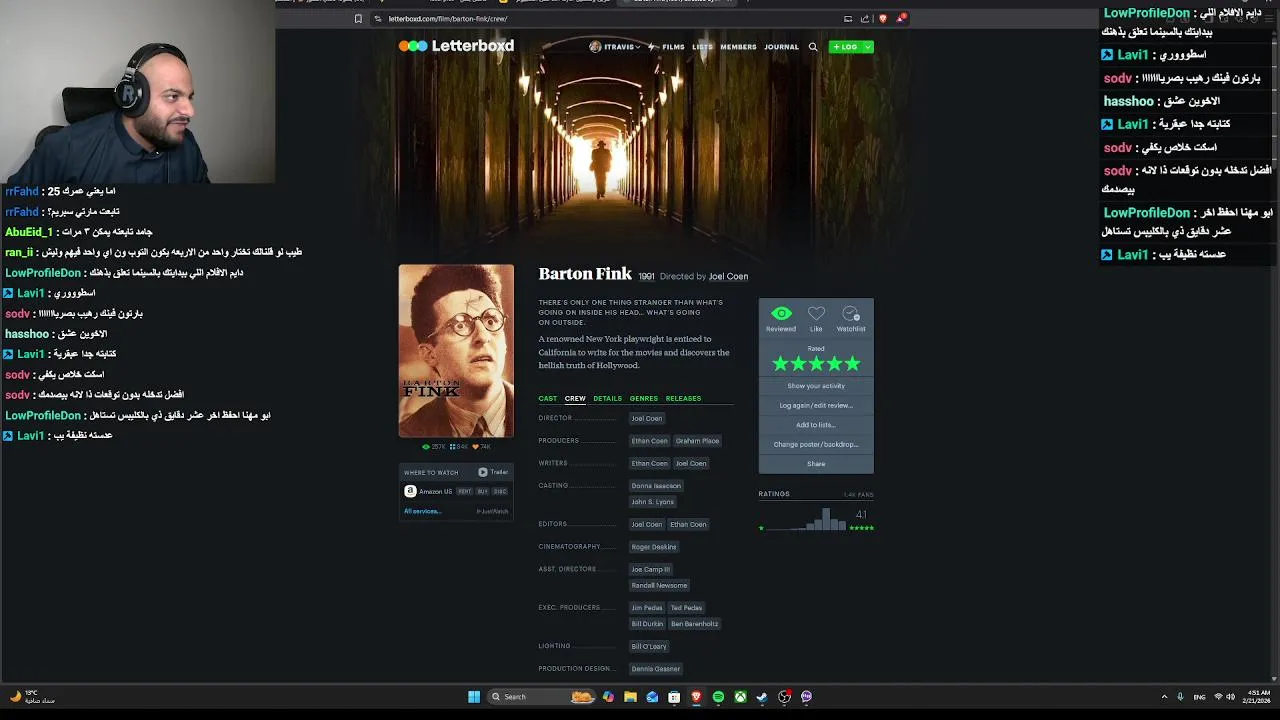Toggle the Like heart
The width and height of the screenshot is (1280, 720).
[816, 314]
